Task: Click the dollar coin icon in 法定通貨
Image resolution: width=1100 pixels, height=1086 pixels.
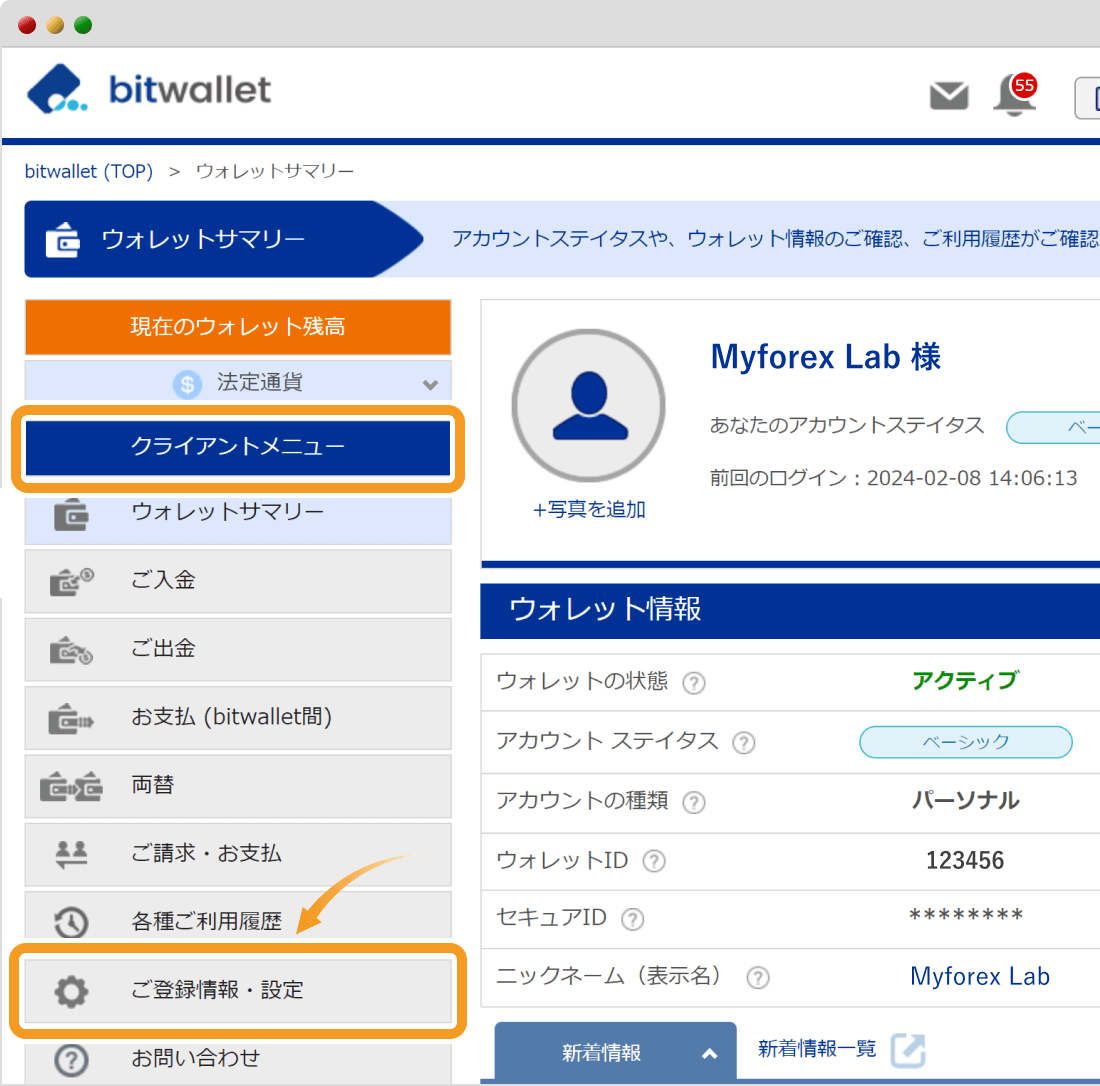Action: click(187, 384)
